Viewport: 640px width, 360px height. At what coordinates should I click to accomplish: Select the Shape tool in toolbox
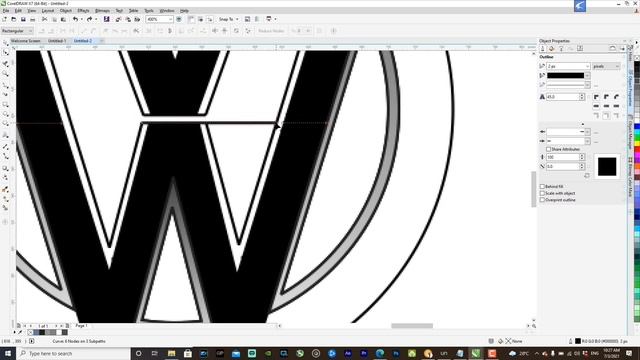coord(5,53)
